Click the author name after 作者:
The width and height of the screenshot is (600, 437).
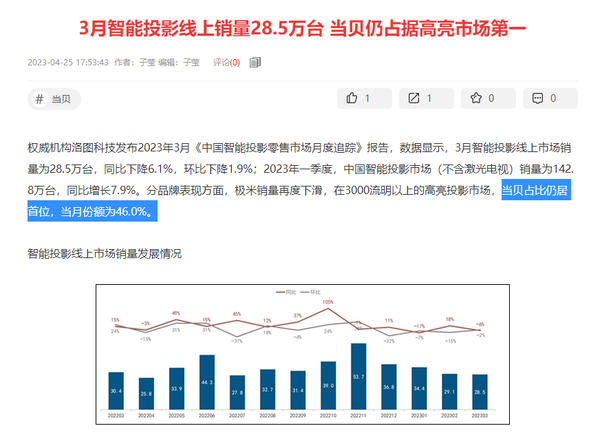click(147, 62)
